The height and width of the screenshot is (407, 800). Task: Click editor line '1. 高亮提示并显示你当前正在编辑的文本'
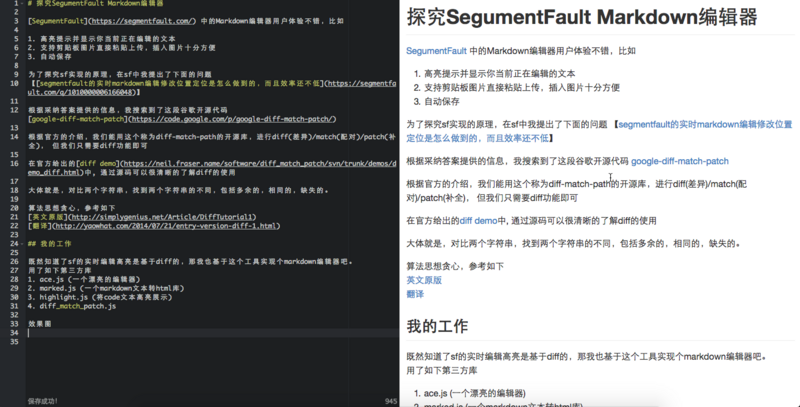tap(102, 39)
